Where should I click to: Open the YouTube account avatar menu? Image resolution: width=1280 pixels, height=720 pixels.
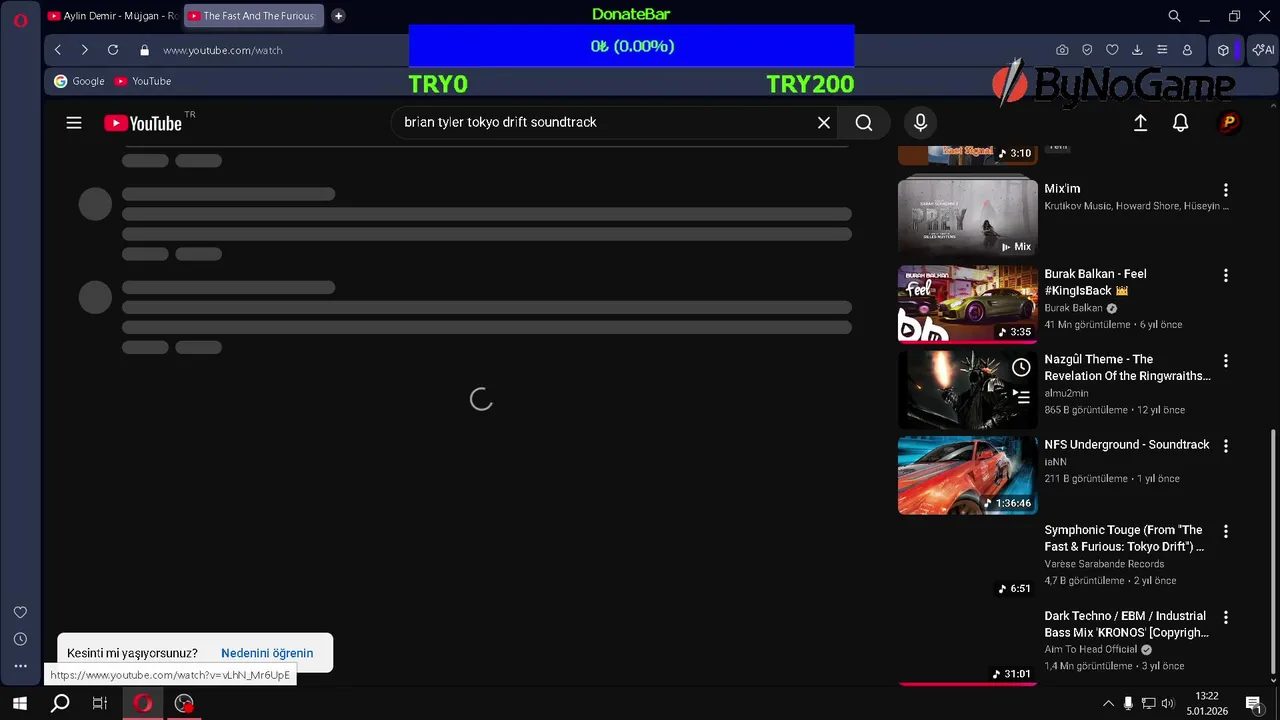point(1229,122)
